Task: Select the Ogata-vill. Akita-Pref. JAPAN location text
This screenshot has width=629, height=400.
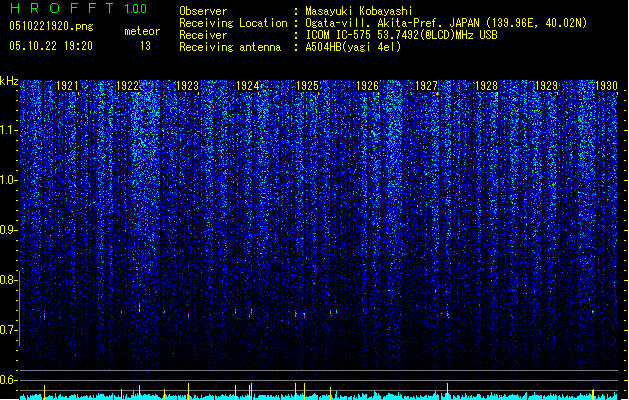Action: 446,23
